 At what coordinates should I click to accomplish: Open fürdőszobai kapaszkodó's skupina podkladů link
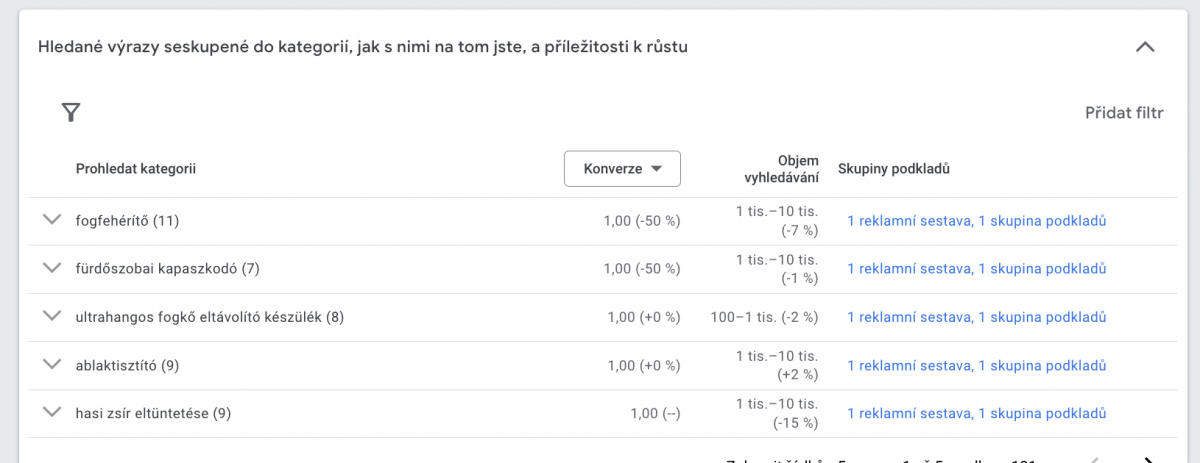click(1042, 269)
